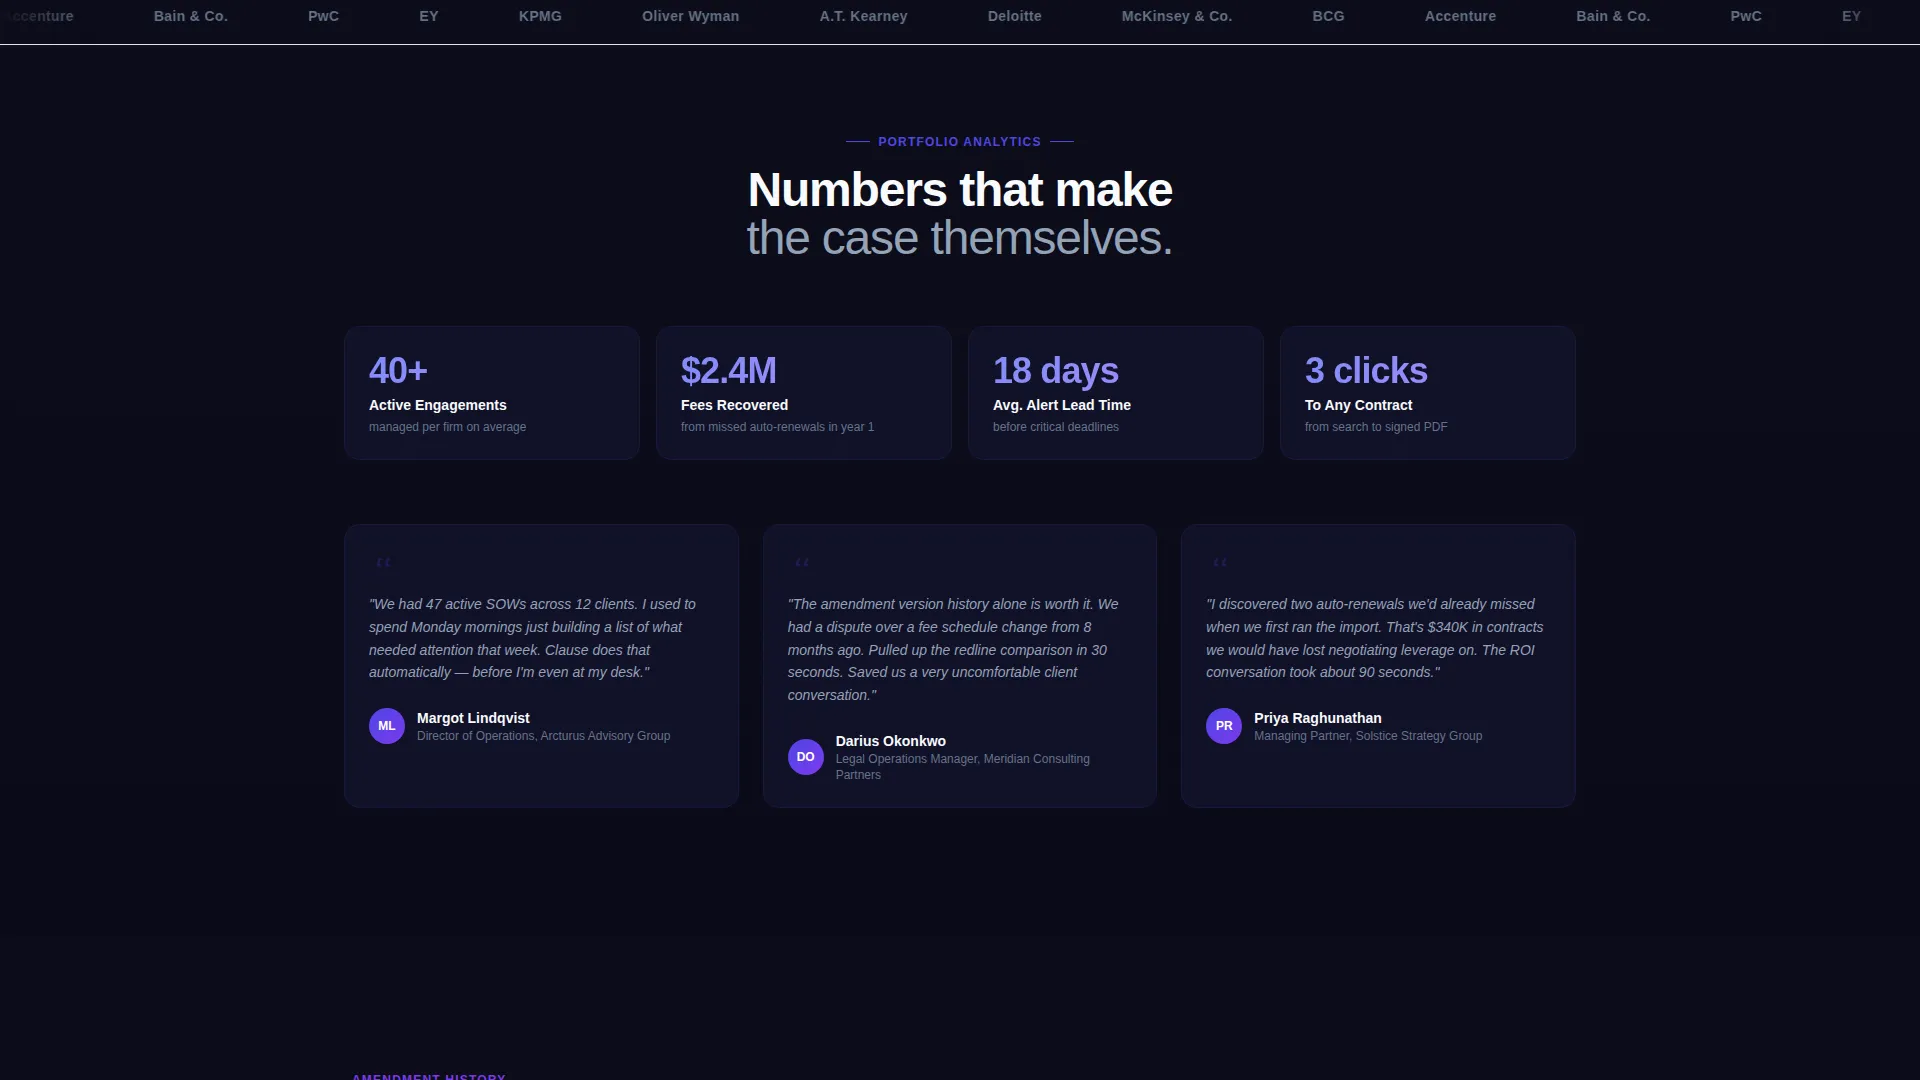Image resolution: width=1920 pixels, height=1080 pixels.
Task: Click the BCG logo text
Action: coord(1329,16)
